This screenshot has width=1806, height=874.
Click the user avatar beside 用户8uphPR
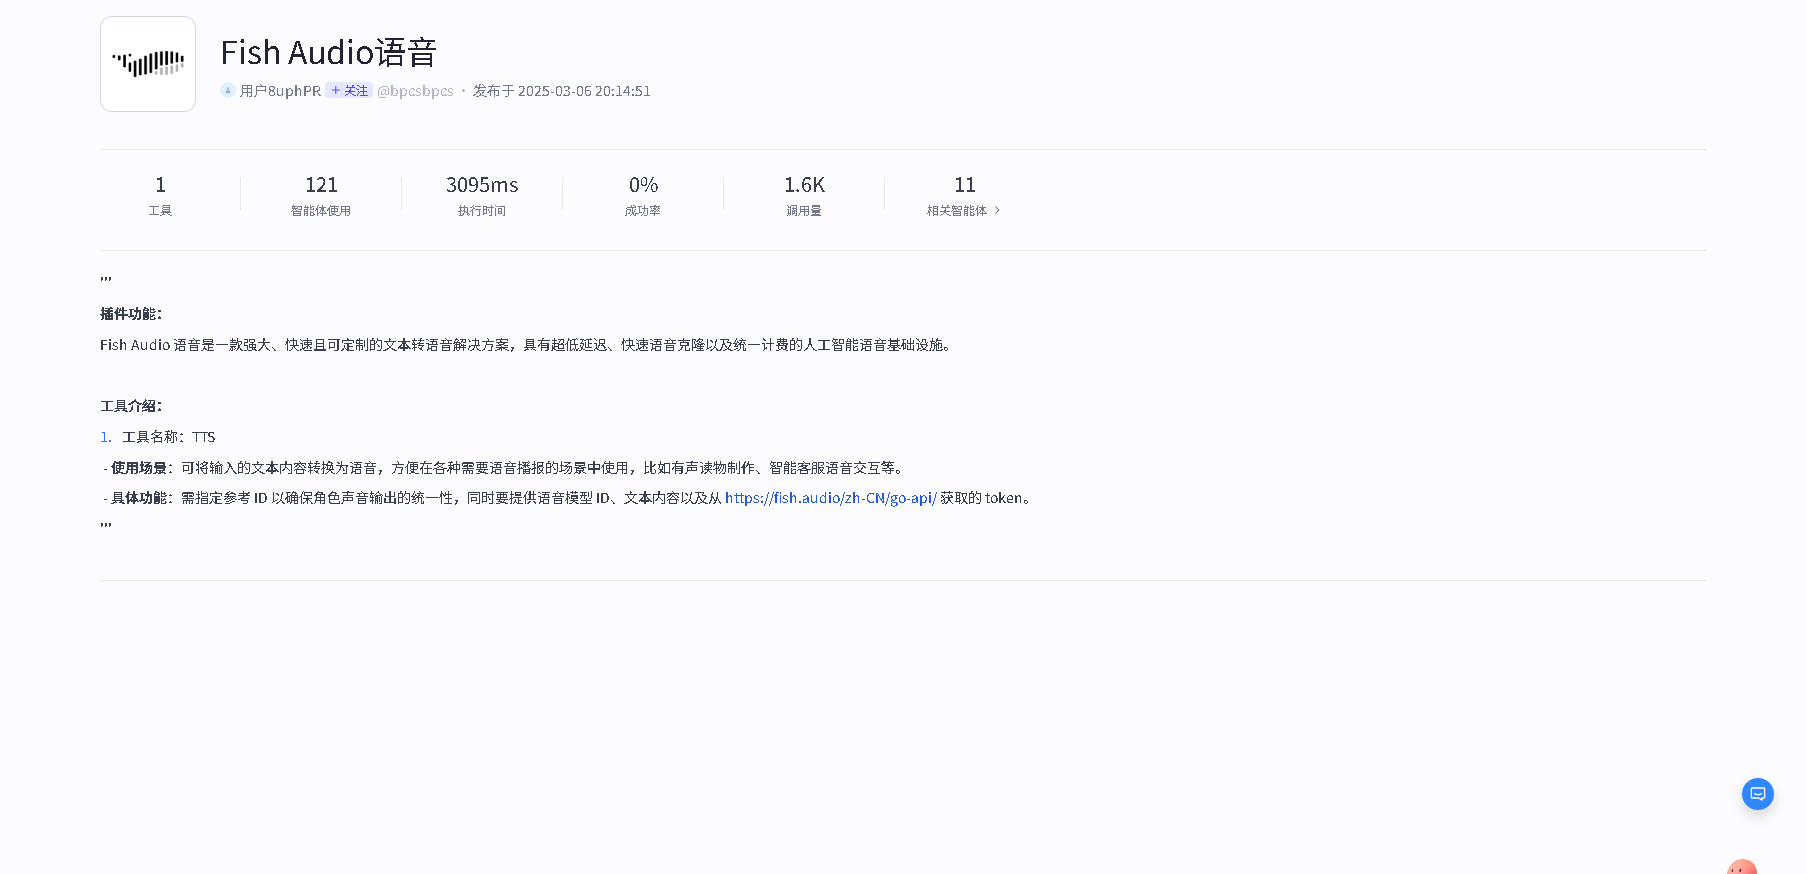(228, 91)
